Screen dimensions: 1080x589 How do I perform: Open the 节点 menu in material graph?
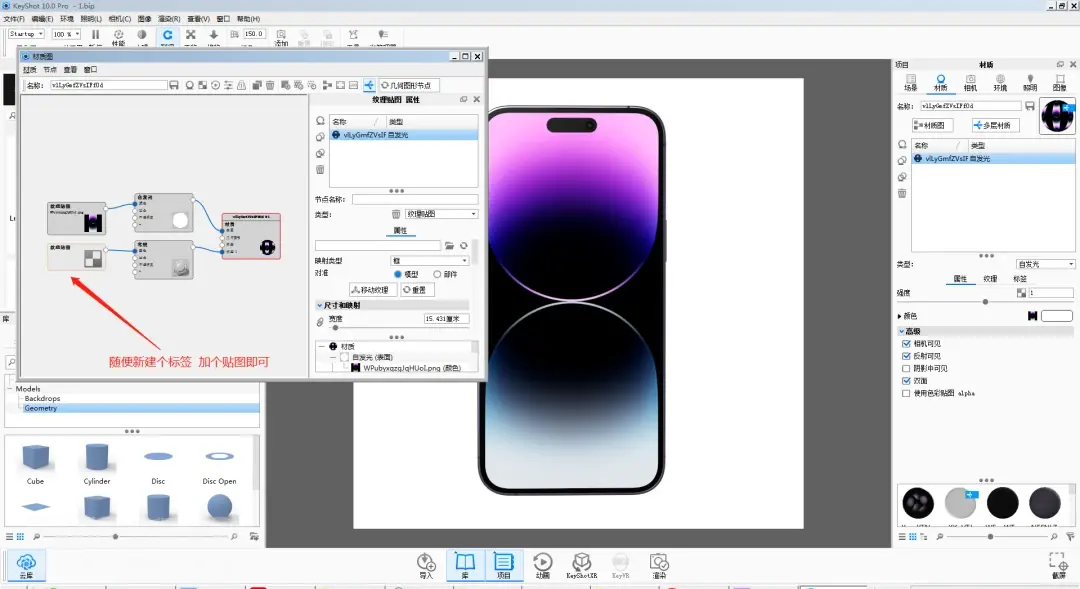click(x=50, y=70)
